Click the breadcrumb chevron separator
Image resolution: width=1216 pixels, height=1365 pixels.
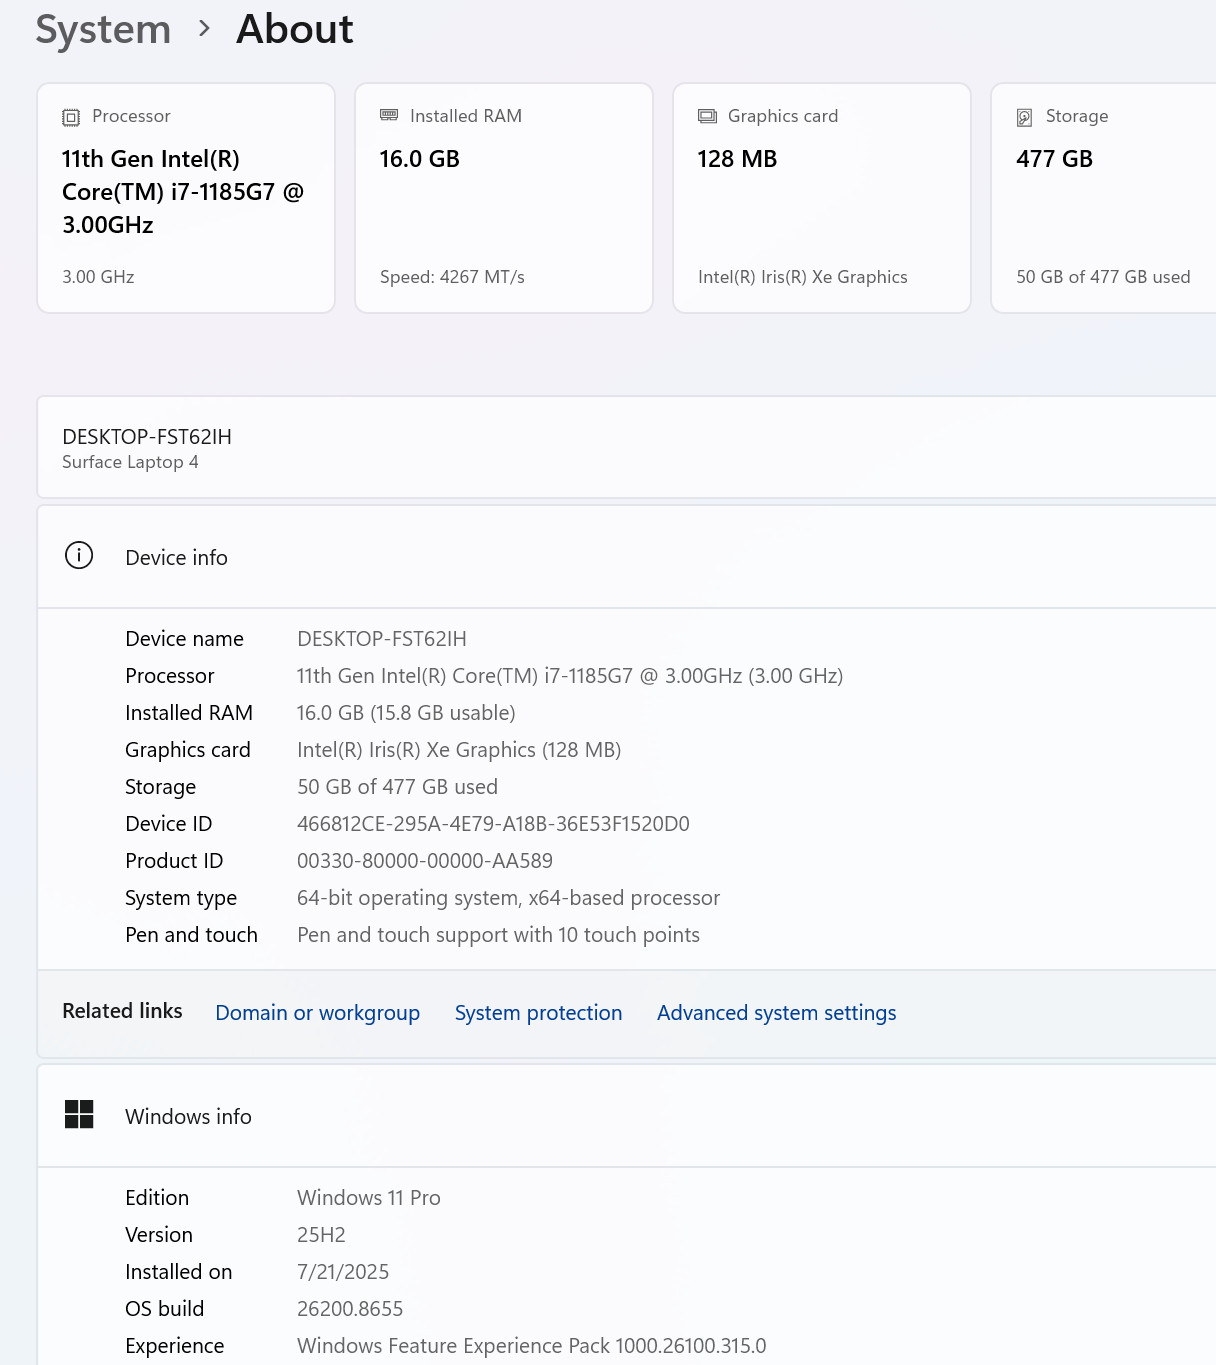point(204,29)
